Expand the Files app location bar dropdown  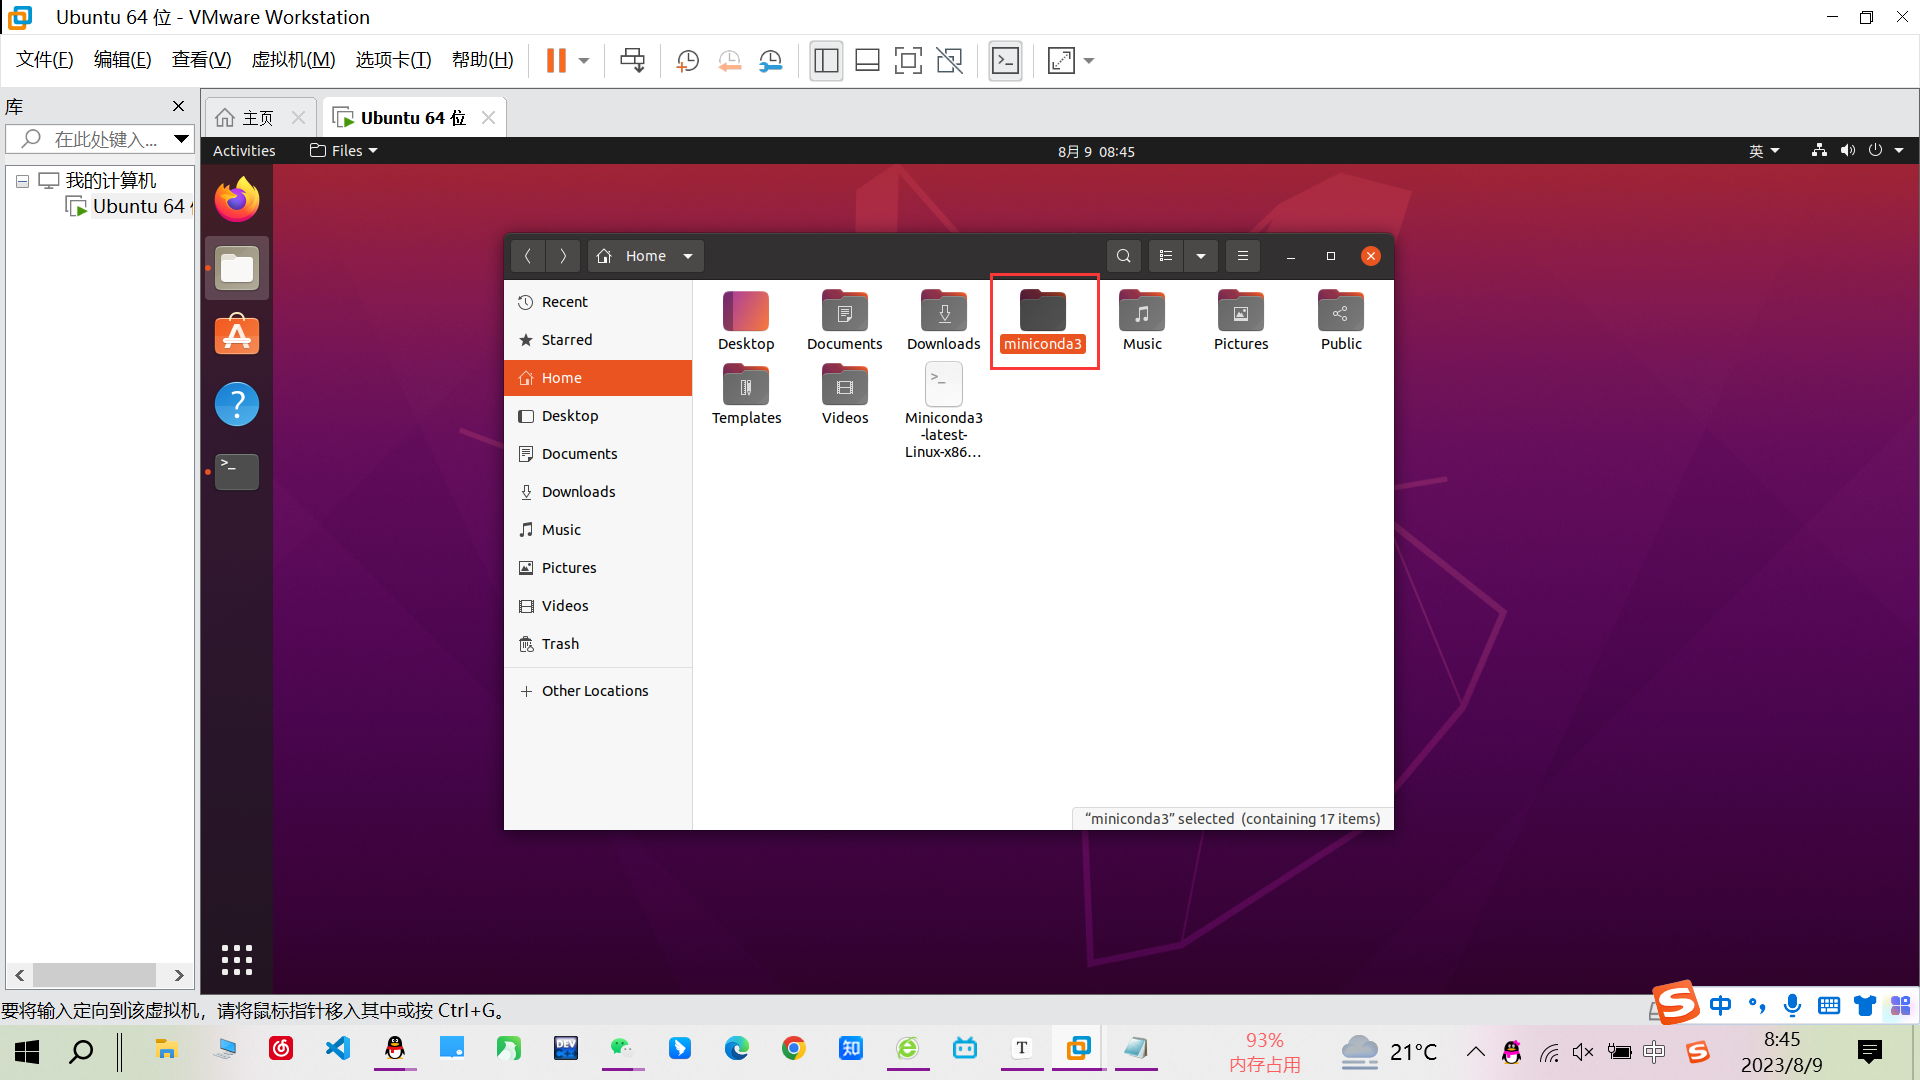687,256
